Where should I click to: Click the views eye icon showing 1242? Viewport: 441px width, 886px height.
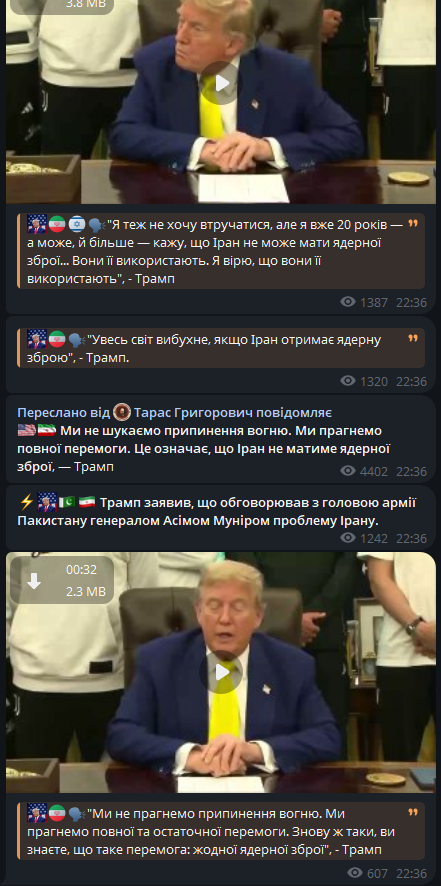(x=348, y=538)
